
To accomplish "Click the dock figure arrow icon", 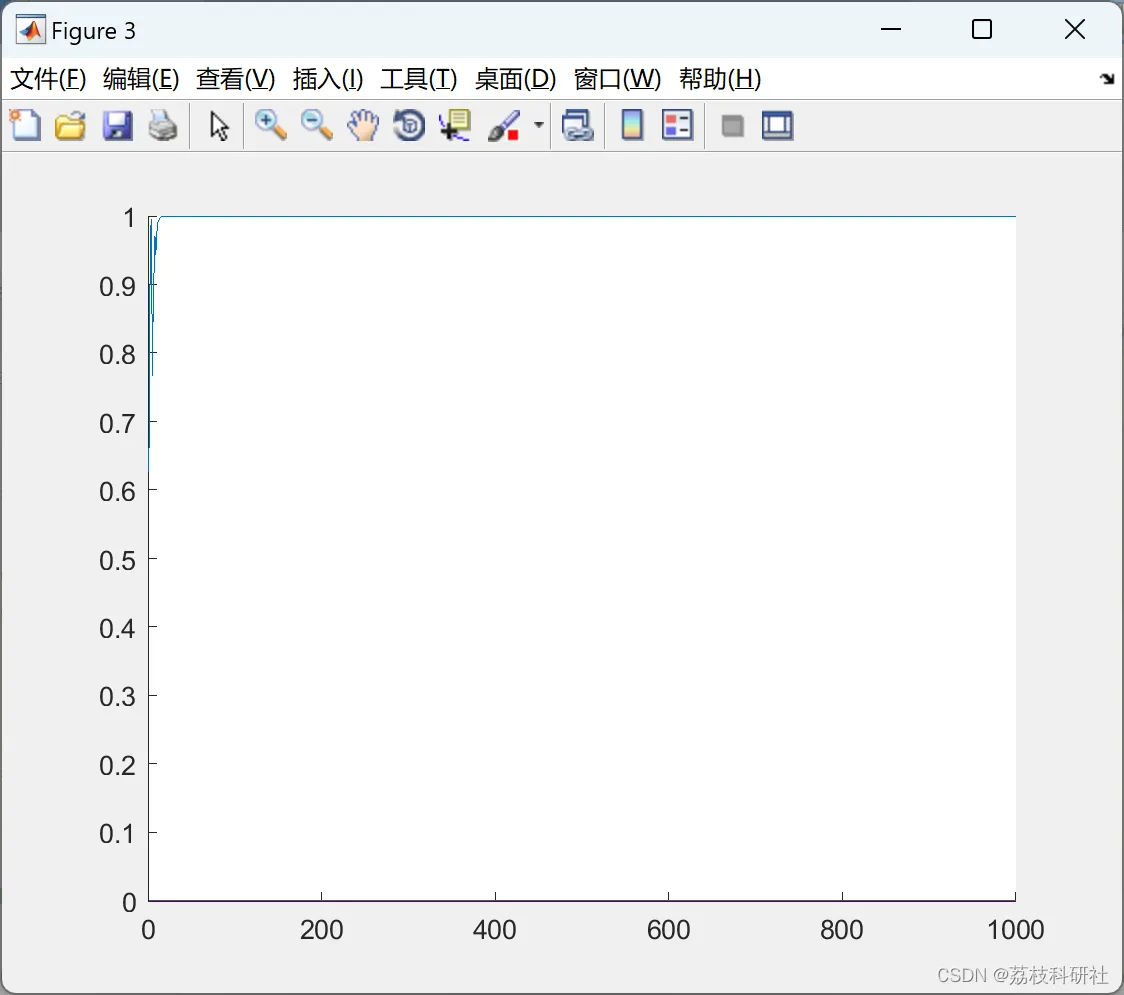I will [x=1108, y=79].
